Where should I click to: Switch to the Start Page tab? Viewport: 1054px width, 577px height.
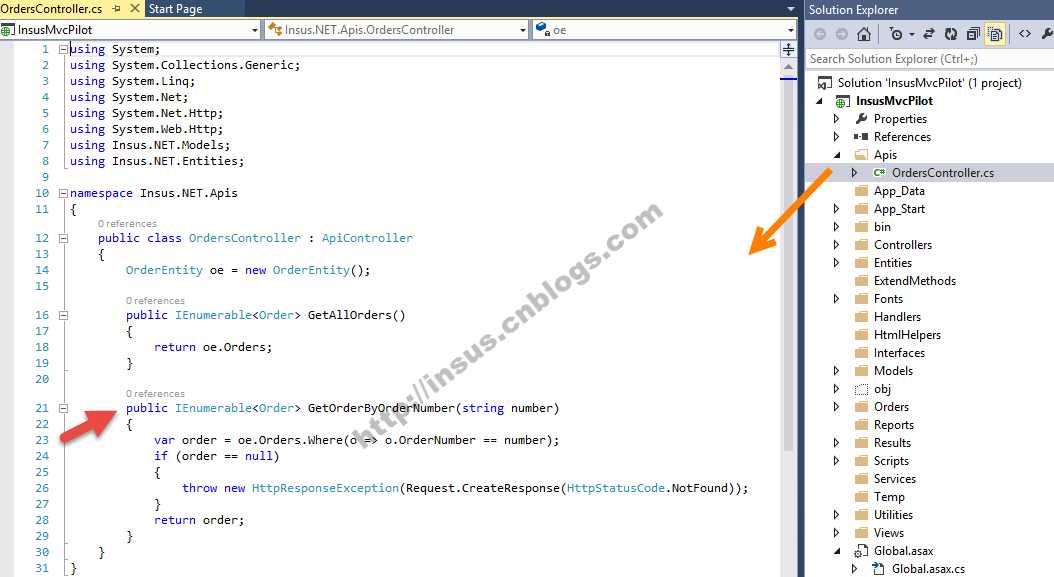point(175,9)
